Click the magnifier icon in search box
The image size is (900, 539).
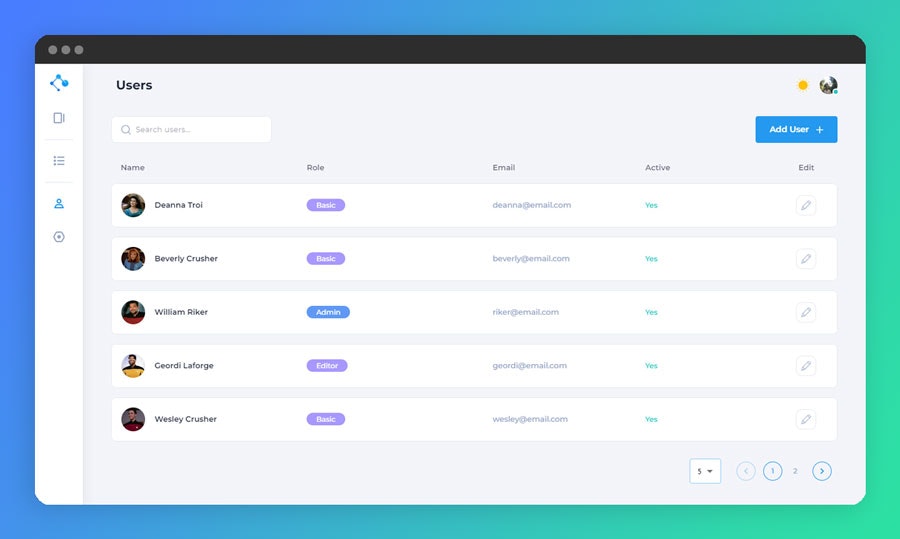pyautogui.click(x=126, y=130)
